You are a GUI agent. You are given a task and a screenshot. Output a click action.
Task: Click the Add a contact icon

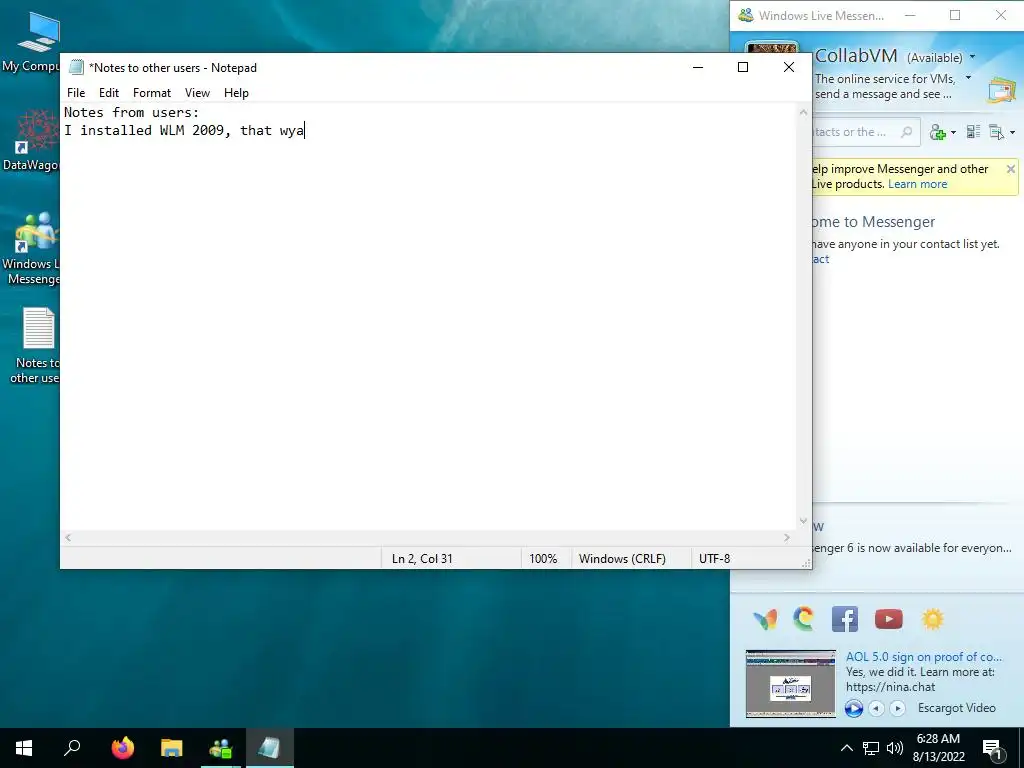938,133
